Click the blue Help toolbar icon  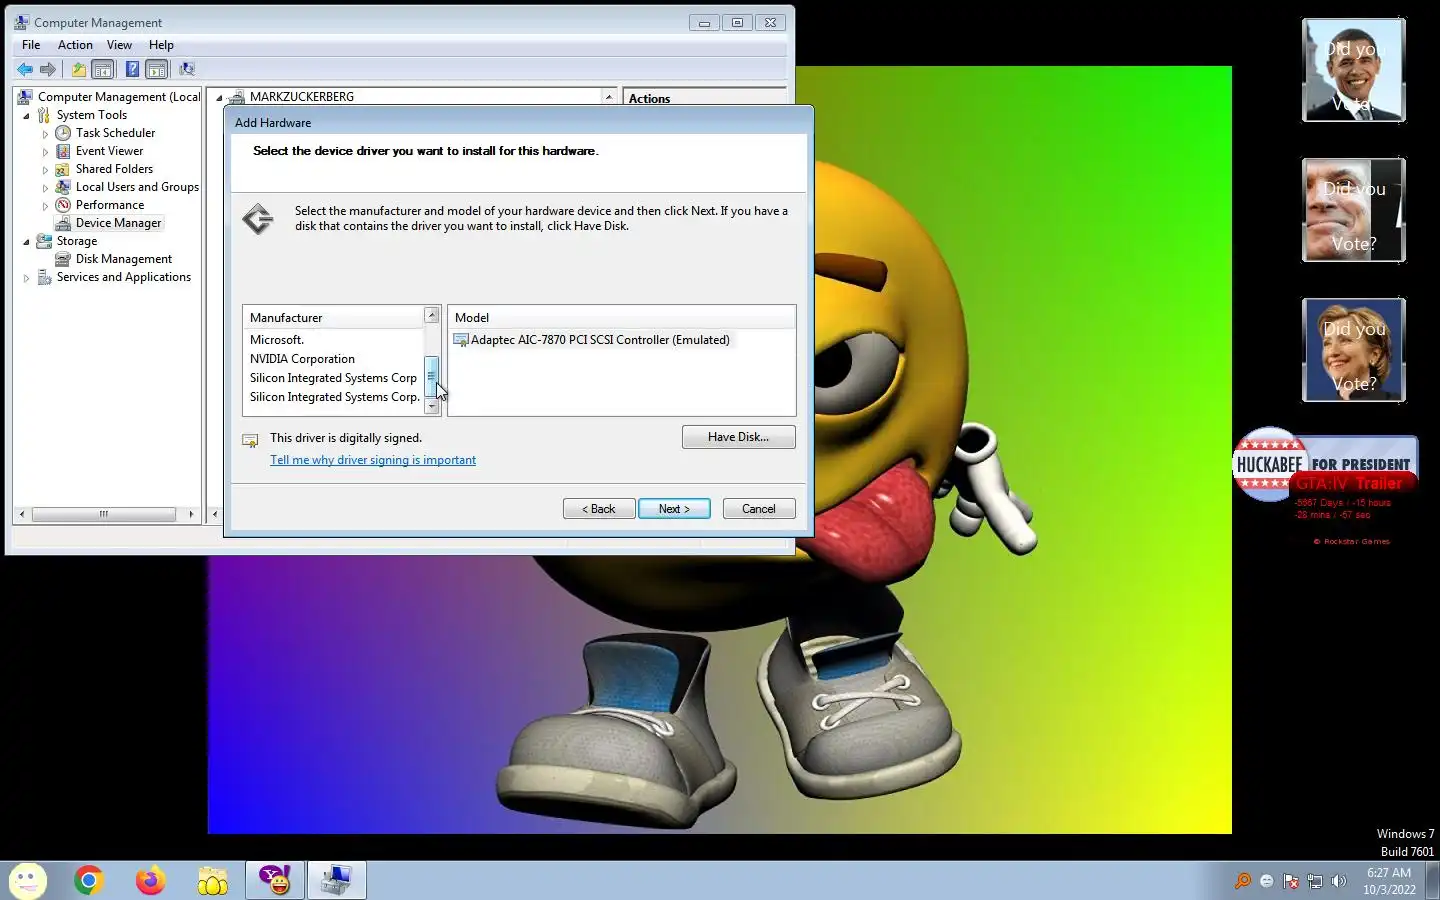click(x=132, y=69)
